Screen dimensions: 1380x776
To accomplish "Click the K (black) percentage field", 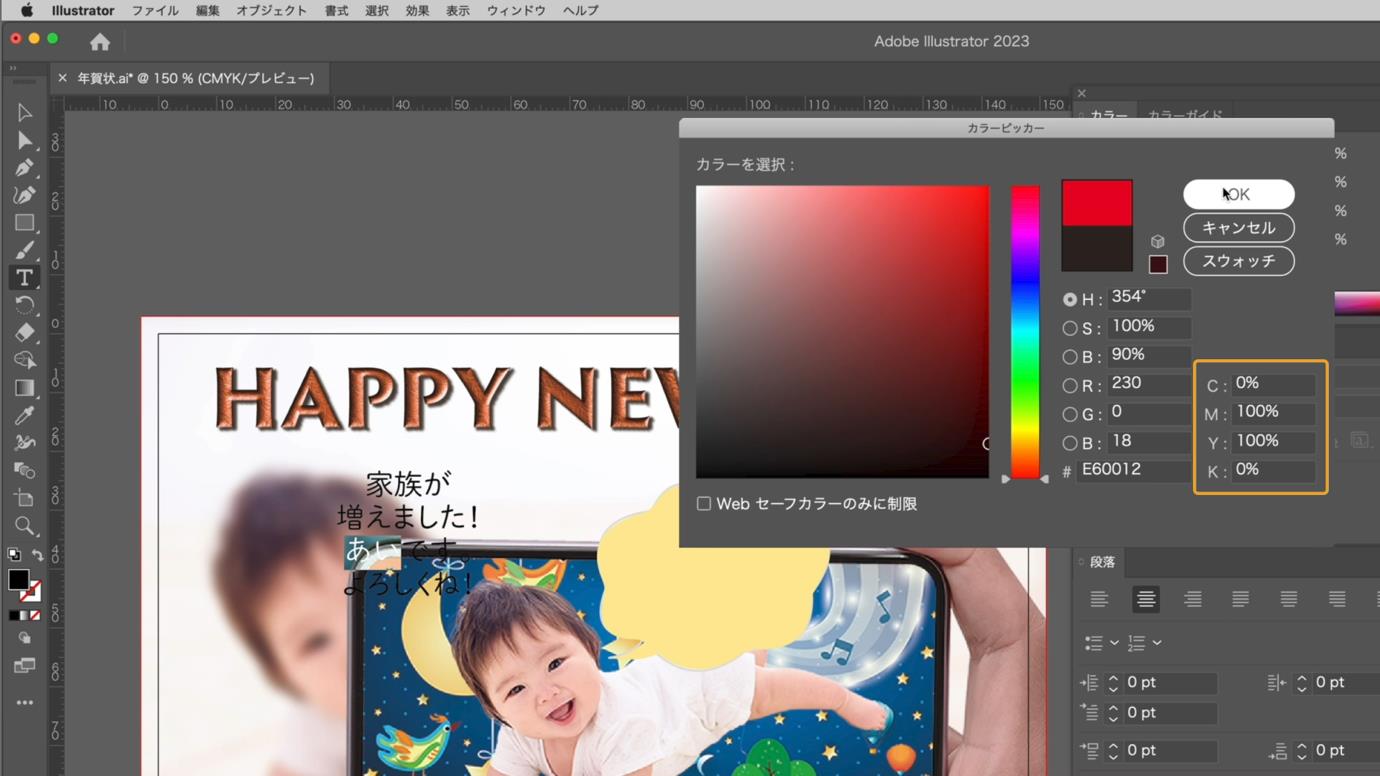I will (x=1272, y=470).
